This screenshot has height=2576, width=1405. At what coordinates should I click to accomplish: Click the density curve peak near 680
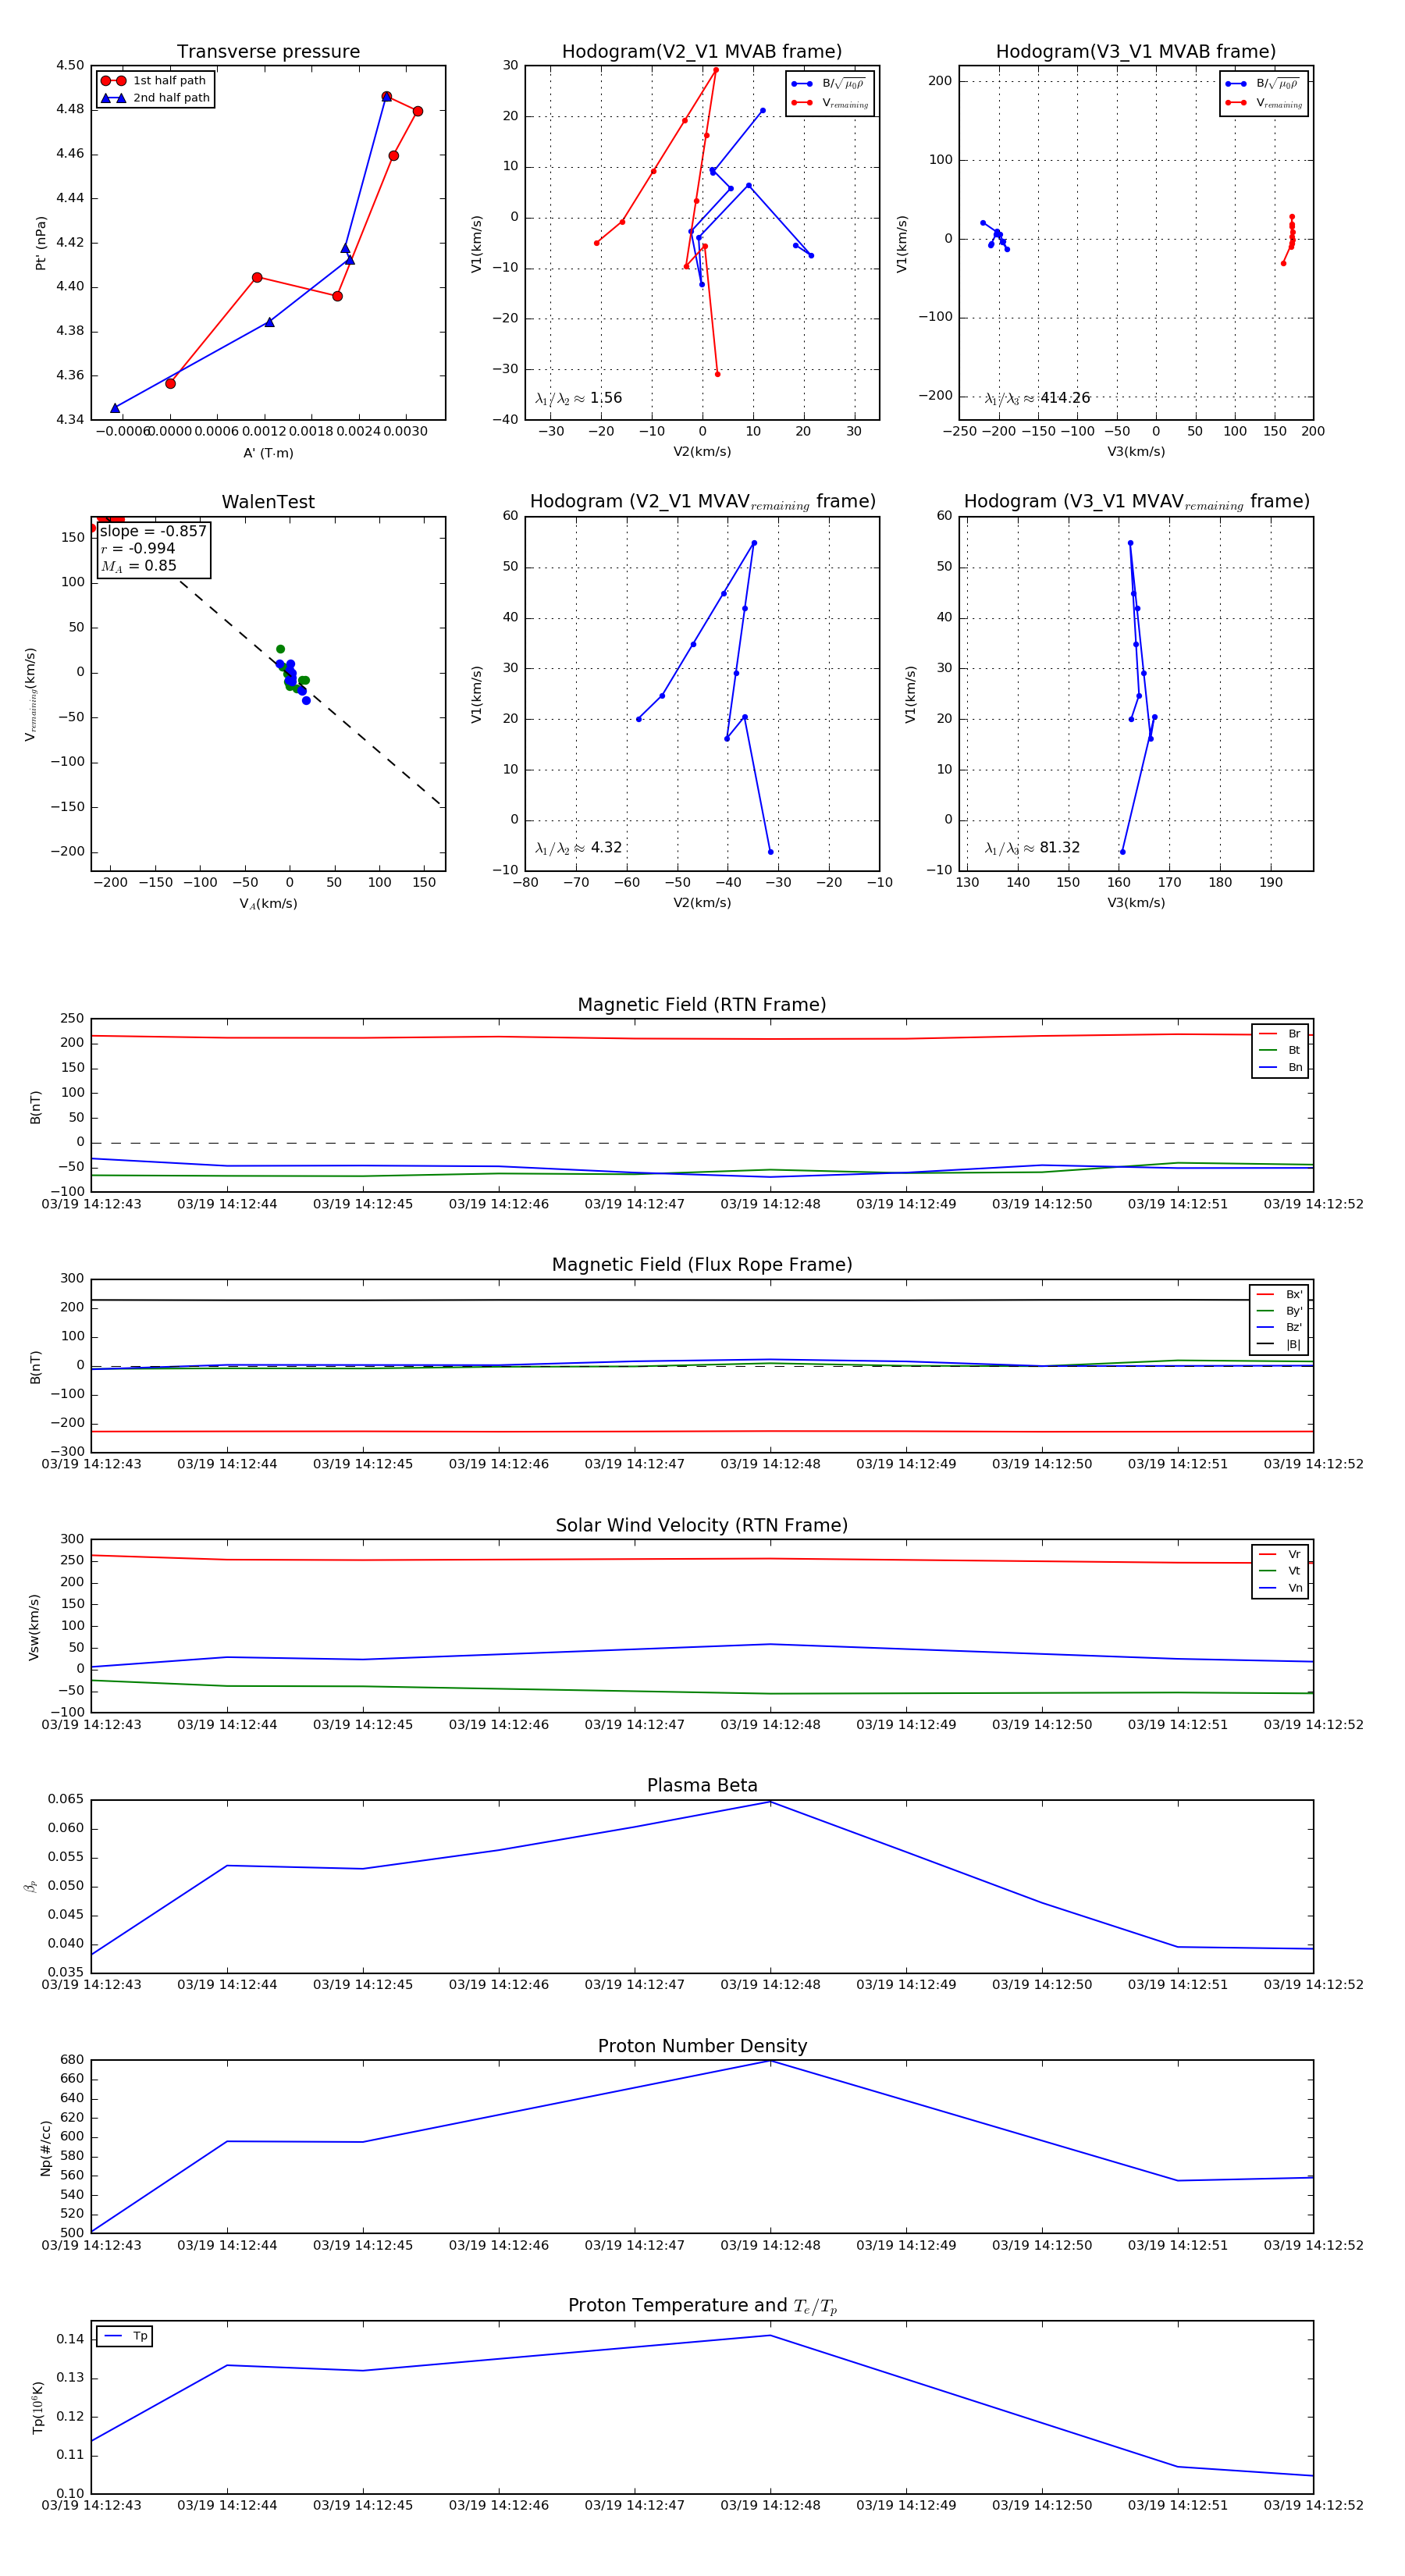click(x=770, y=2062)
